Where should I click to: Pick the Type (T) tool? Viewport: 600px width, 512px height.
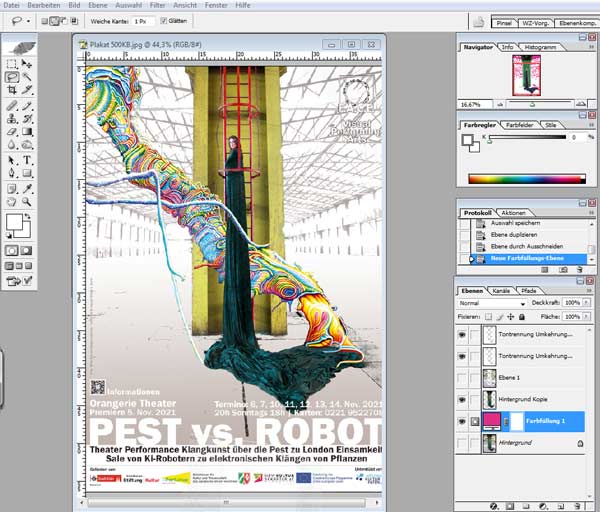click(27, 160)
